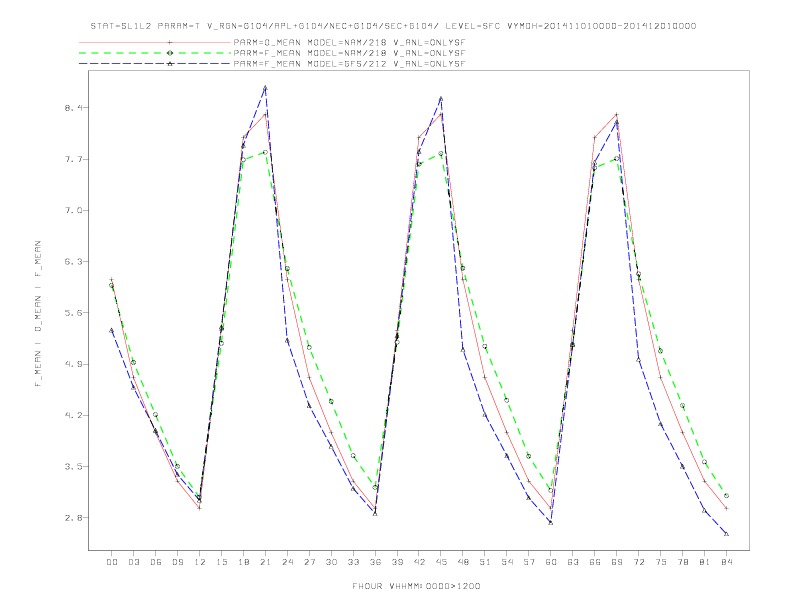792x612 pixels.
Task: Click x-axis hour label 84
Action: point(727,562)
